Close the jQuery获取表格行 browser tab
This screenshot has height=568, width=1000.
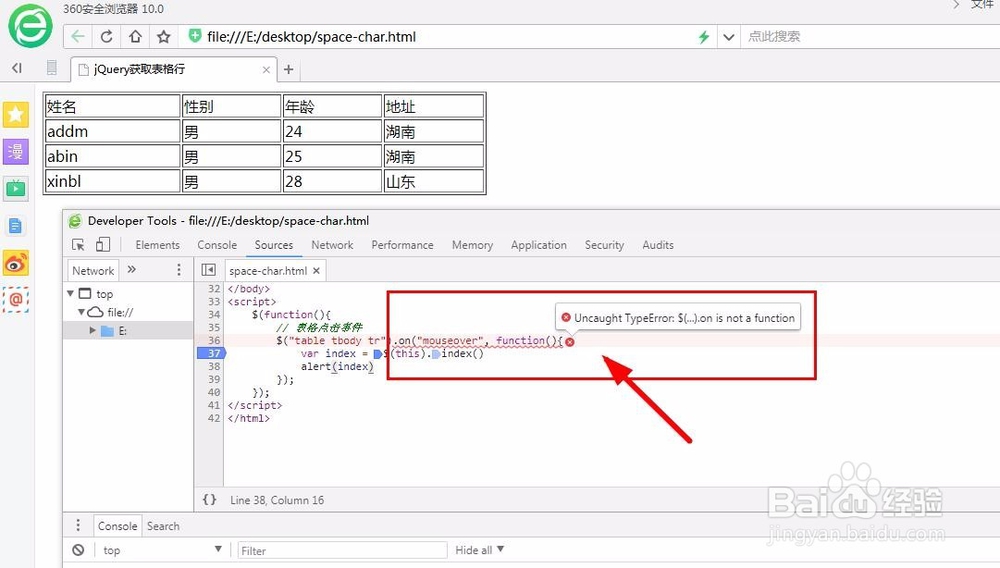pos(266,69)
